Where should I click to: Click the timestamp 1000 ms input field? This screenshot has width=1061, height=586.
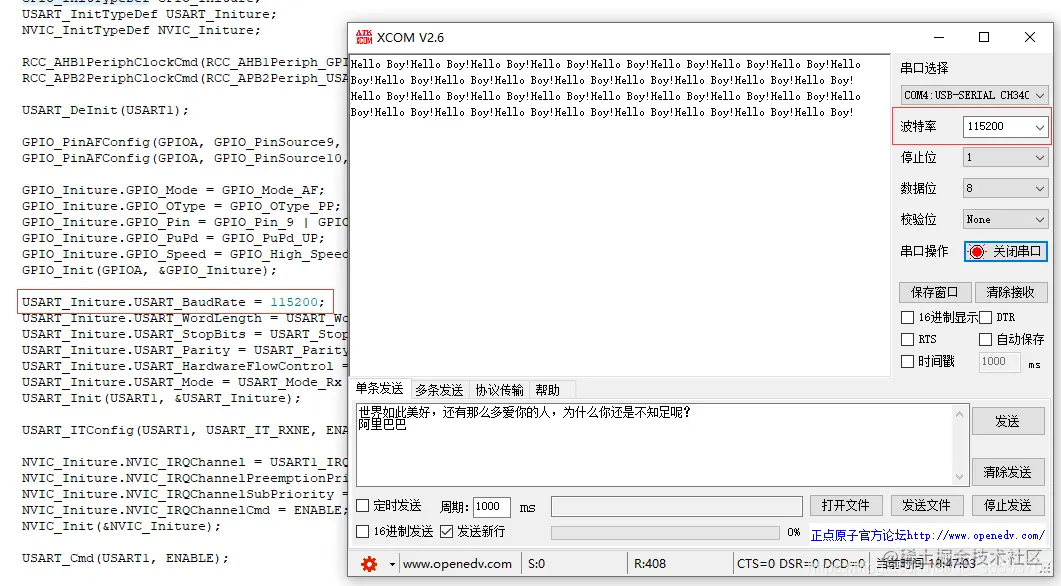999,362
